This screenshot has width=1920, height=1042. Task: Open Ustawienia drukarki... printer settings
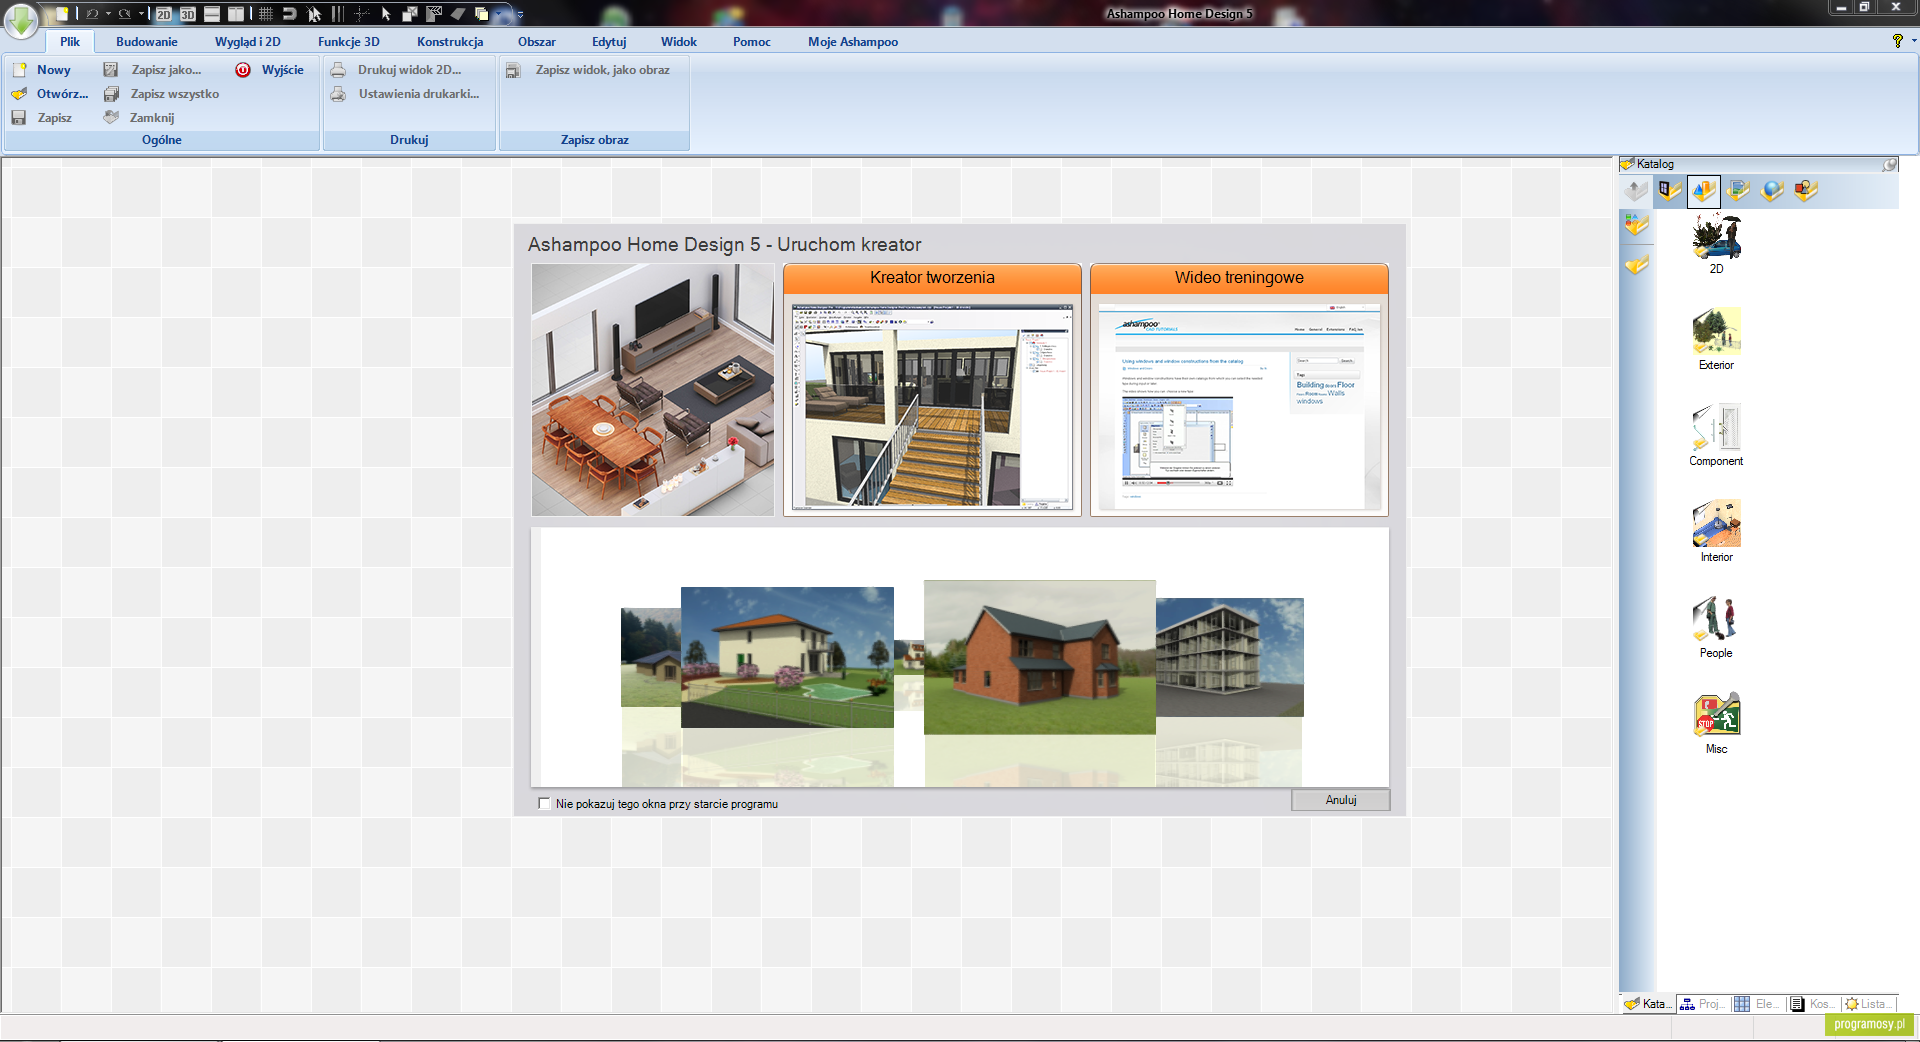406,94
